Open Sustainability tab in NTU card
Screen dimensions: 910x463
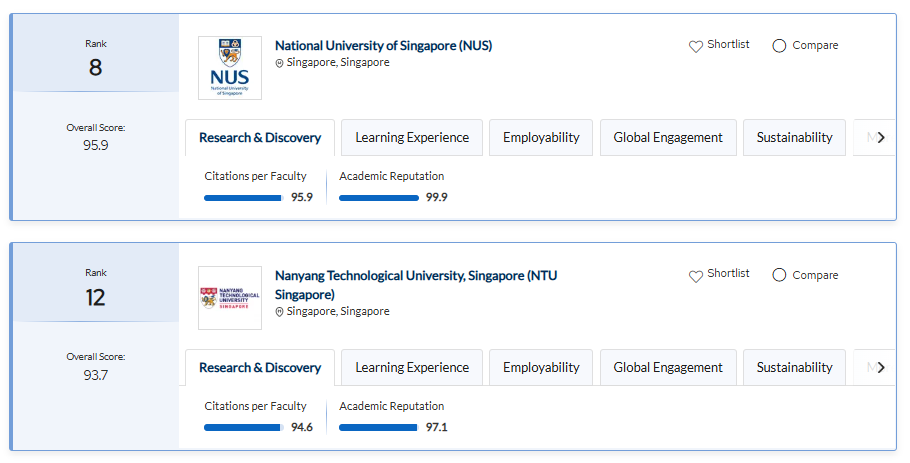click(x=794, y=367)
